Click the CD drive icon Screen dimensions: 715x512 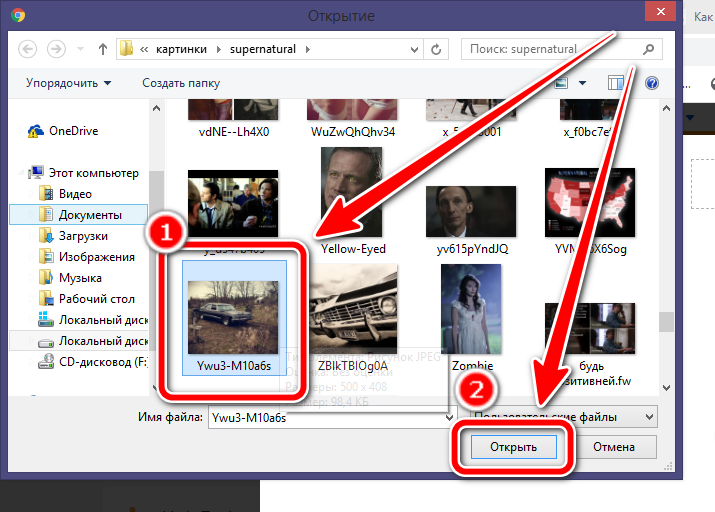[46, 362]
